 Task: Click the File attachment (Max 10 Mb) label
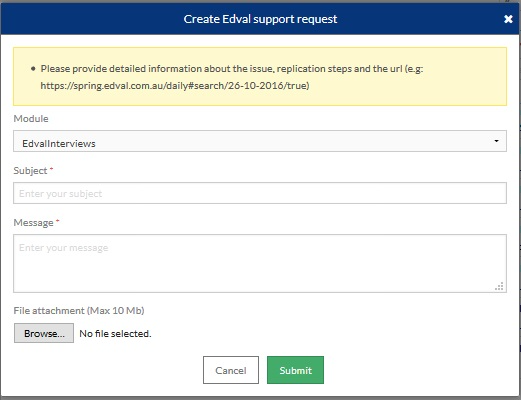(79, 311)
